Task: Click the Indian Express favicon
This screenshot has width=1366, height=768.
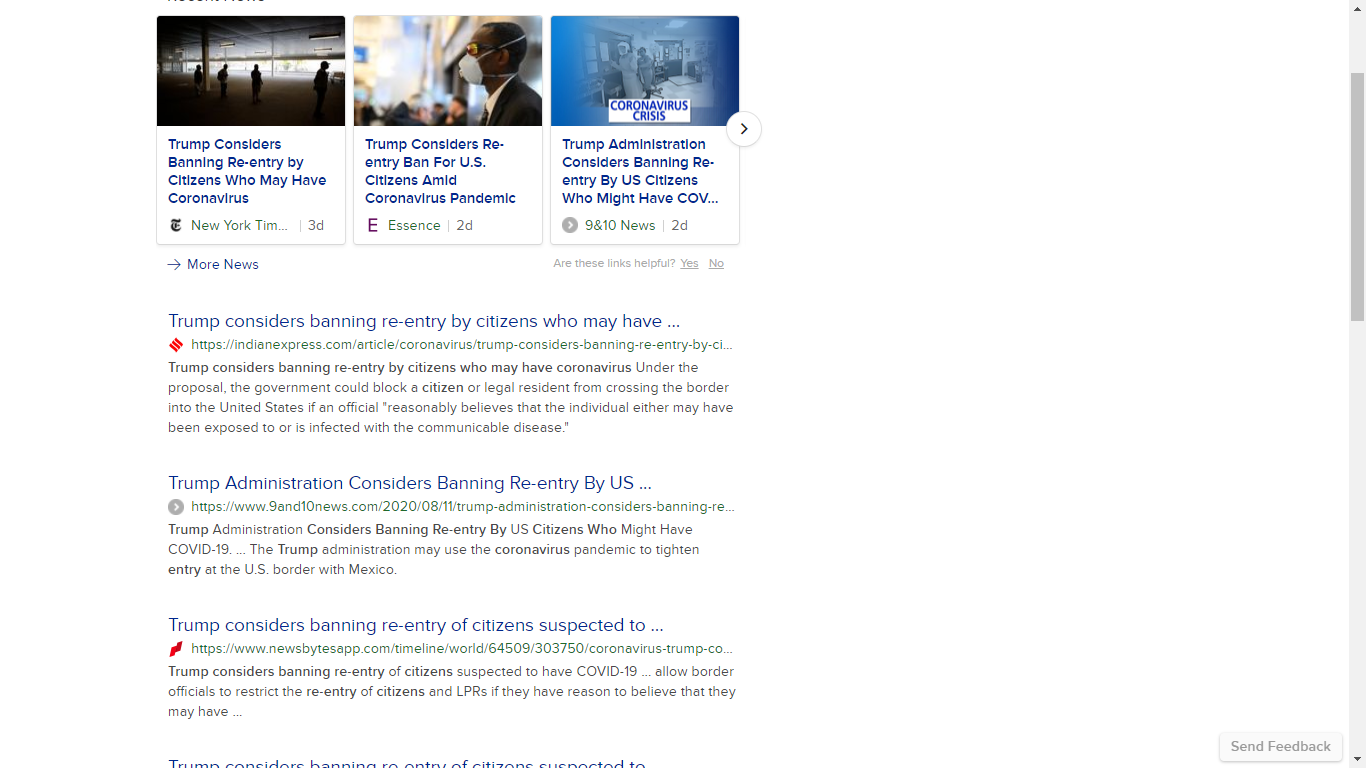Action: (x=176, y=345)
